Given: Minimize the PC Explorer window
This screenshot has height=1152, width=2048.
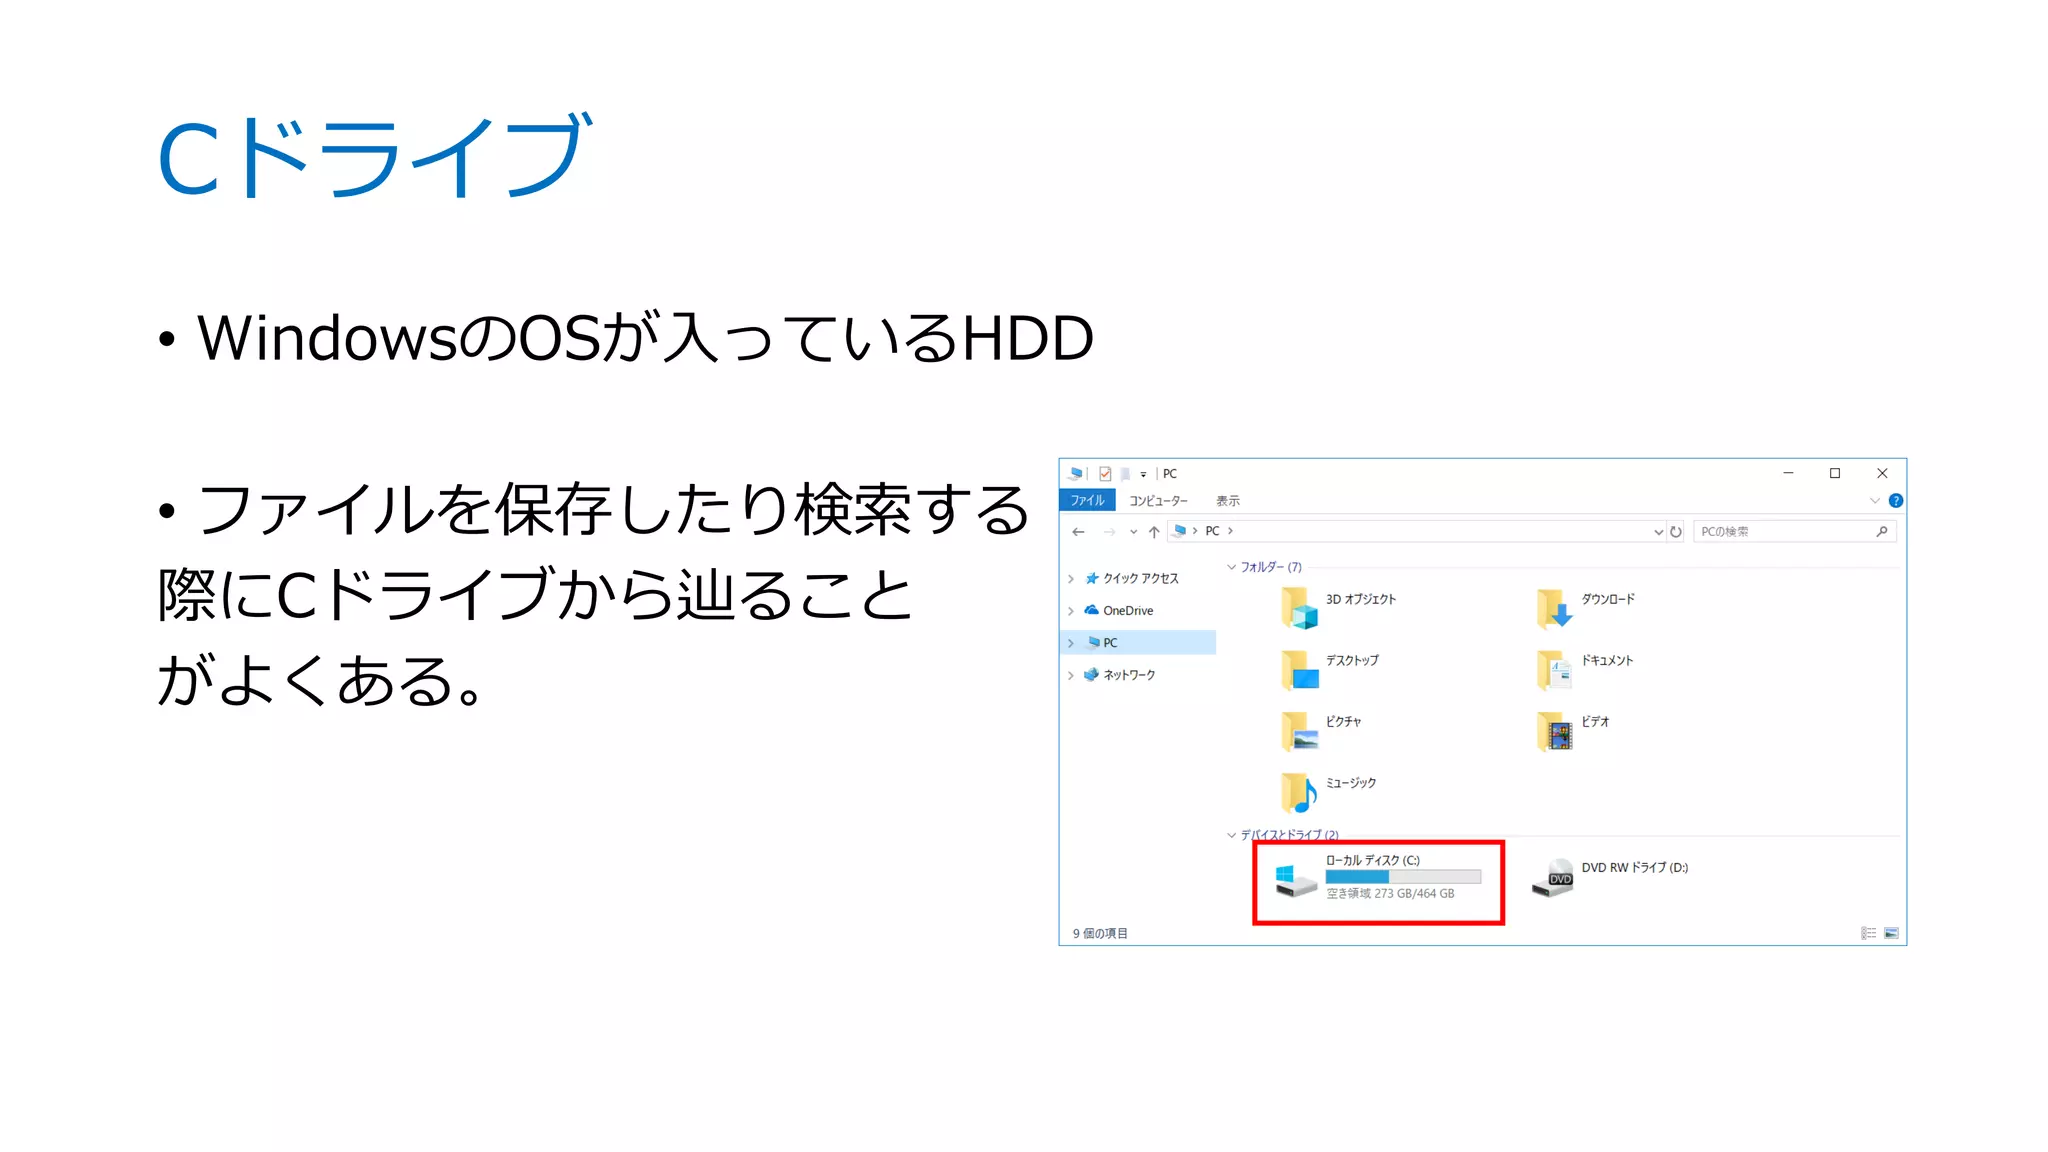Looking at the screenshot, I should coord(1788,473).
